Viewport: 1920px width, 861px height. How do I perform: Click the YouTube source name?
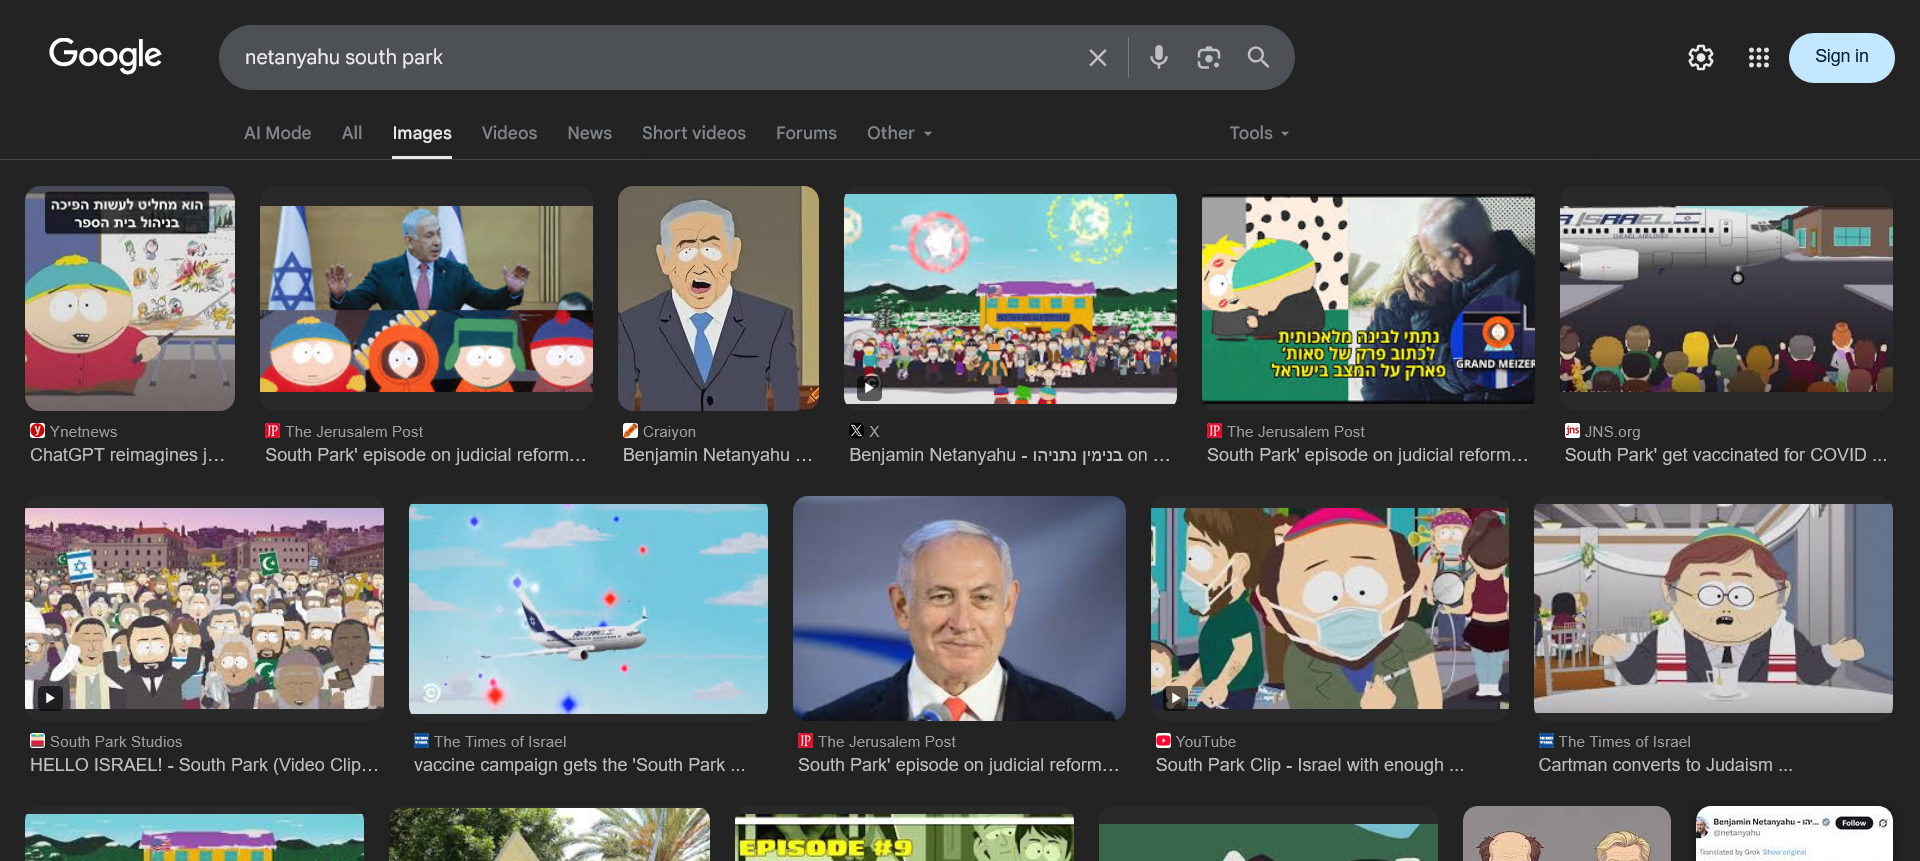point(1206,742)
